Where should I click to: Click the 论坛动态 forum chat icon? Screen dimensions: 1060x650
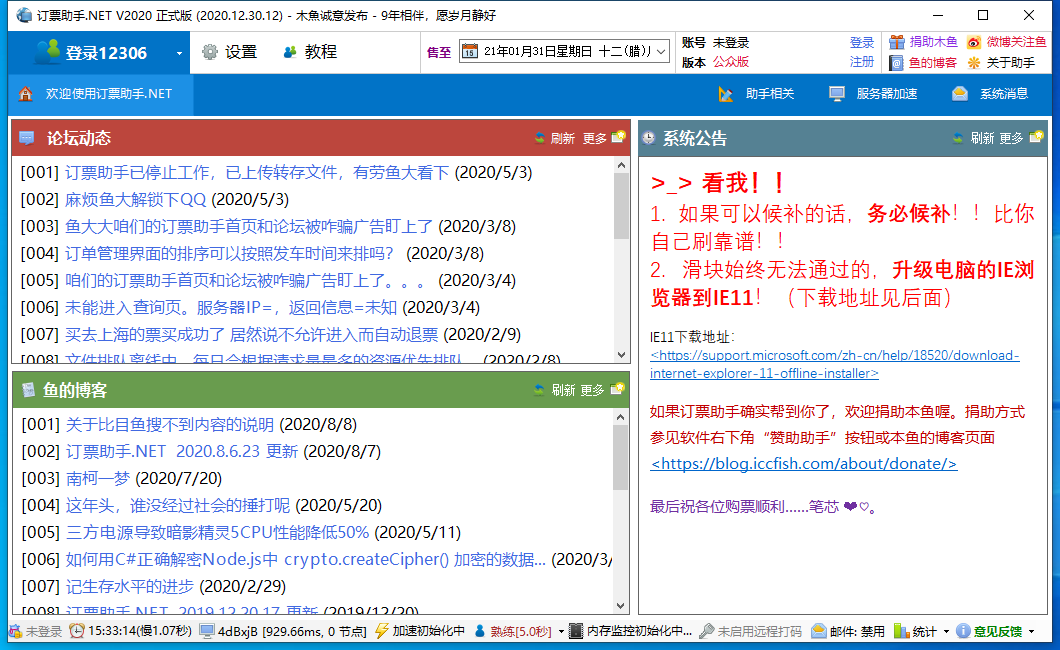[x=27, y=138]
